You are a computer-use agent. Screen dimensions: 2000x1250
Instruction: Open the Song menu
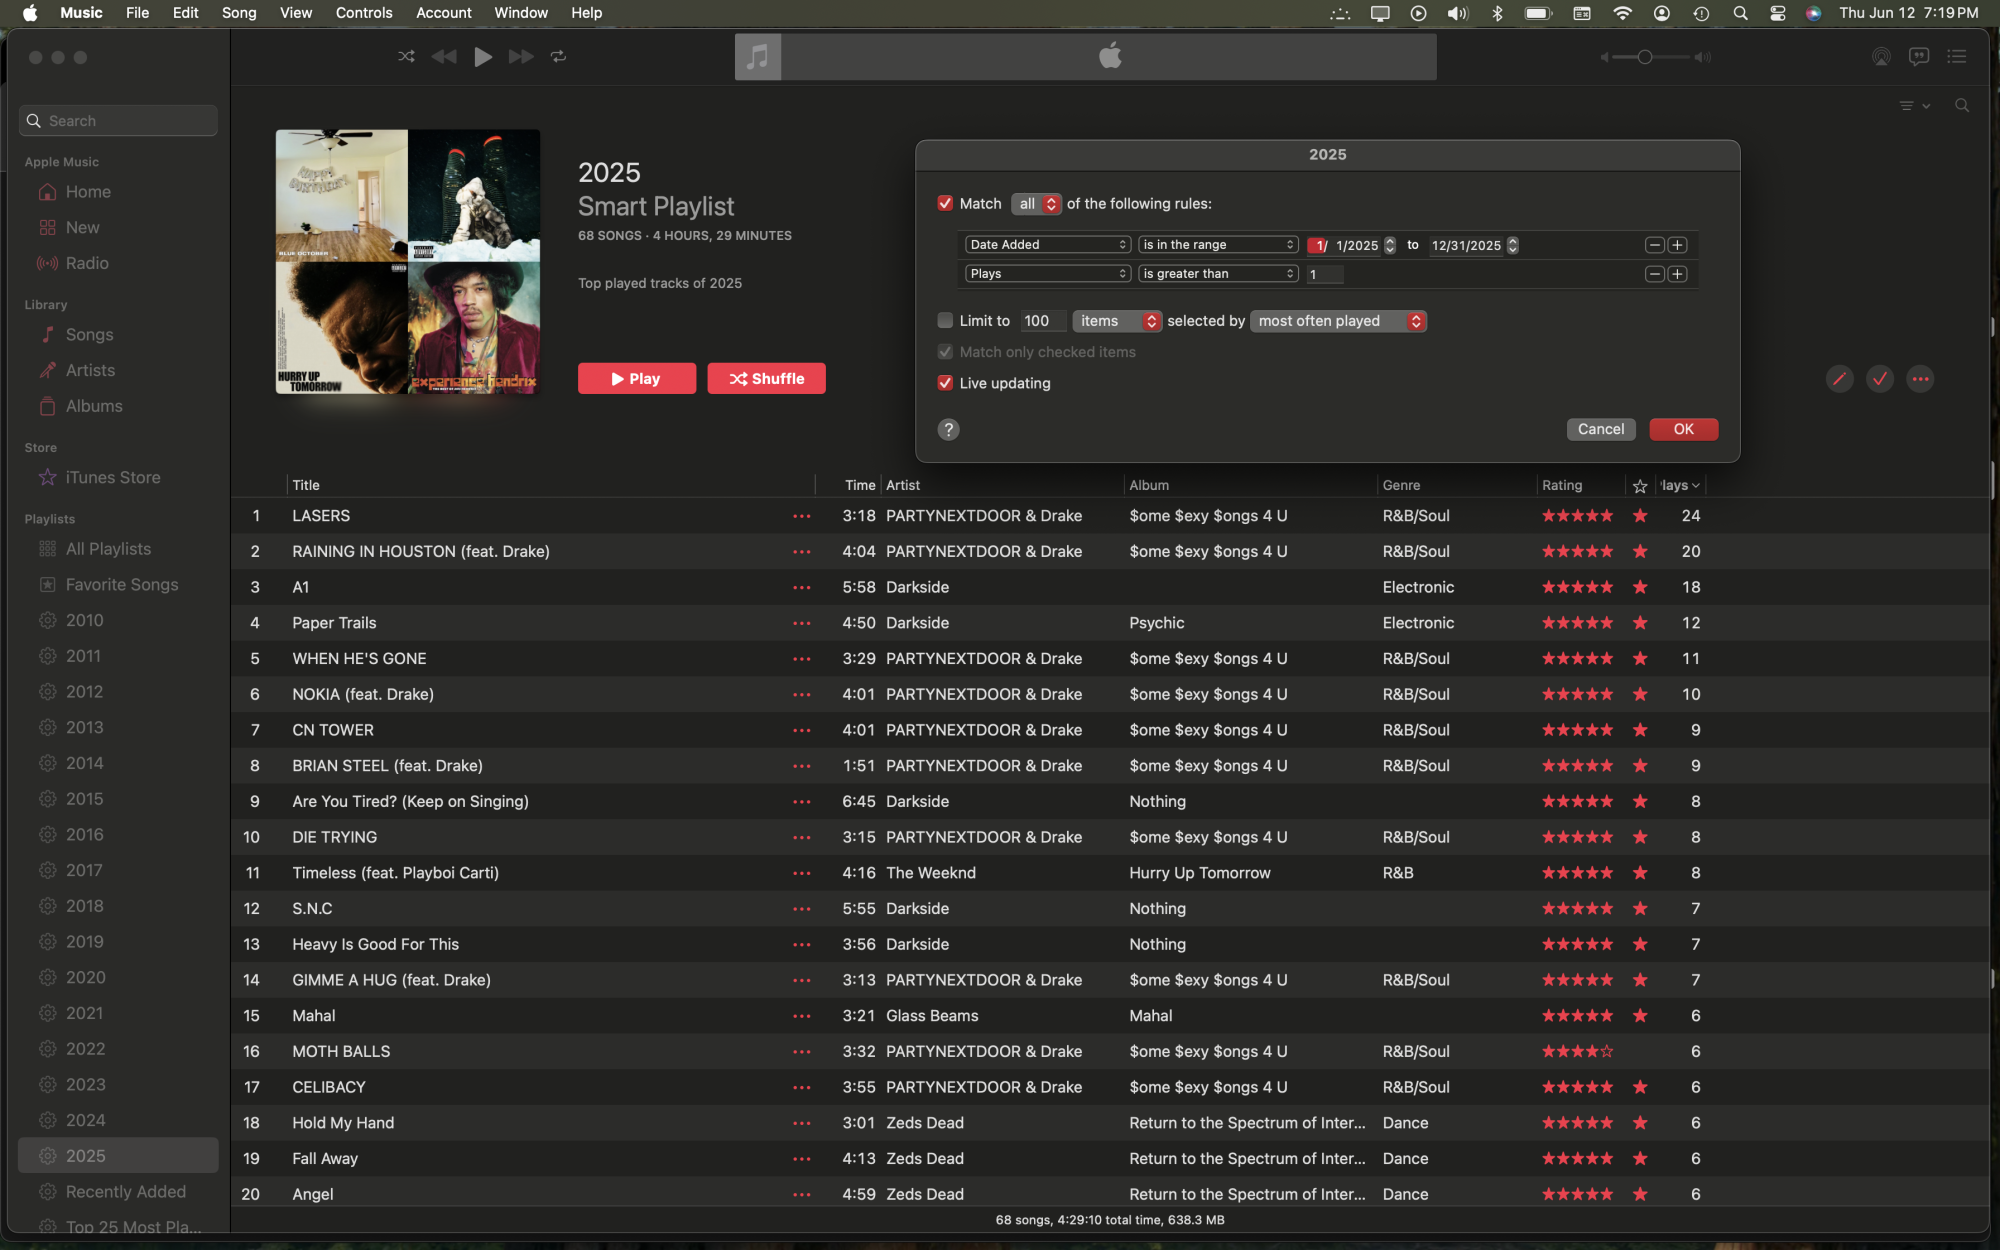coord(238,13)
